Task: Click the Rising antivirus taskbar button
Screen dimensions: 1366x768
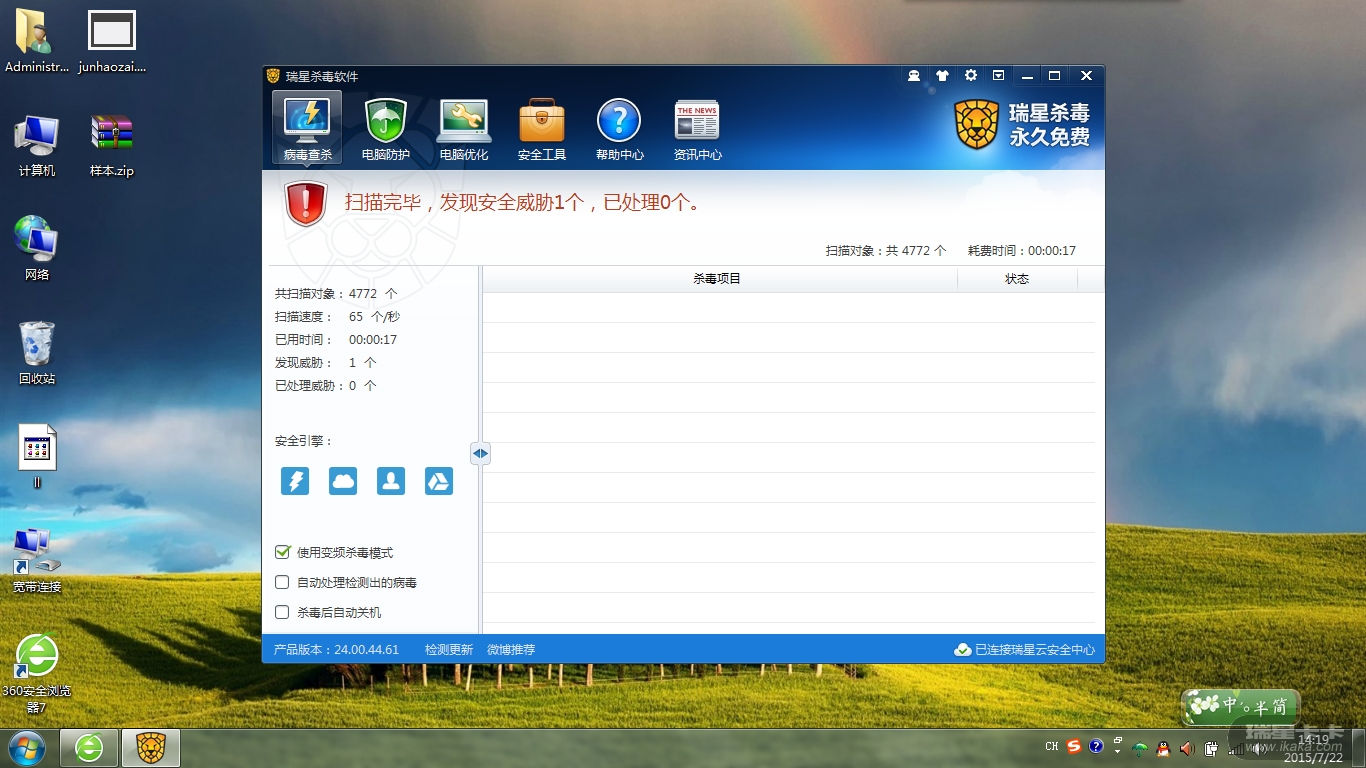Action: [x=151, y=748]
